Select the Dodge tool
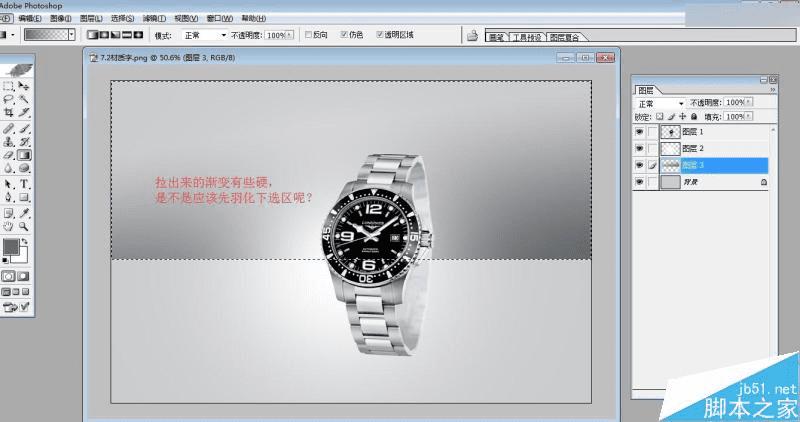Screen dimensions: 800x422 (24, 168)
